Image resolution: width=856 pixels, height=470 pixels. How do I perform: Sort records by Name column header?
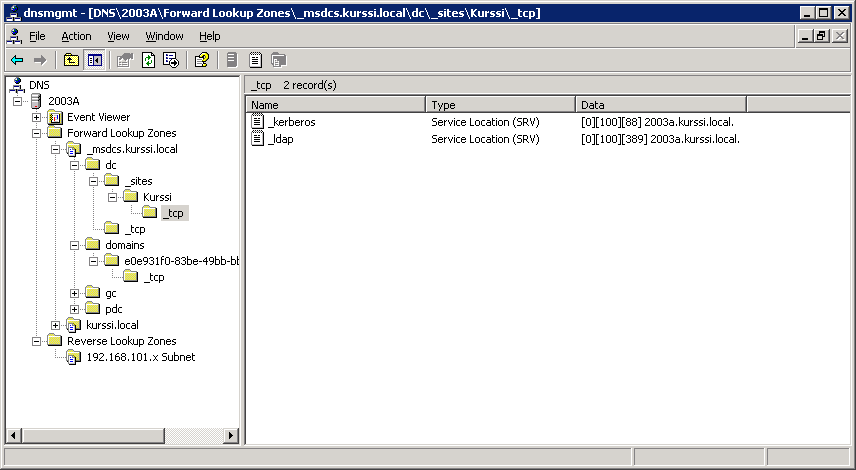coord(336,105)
